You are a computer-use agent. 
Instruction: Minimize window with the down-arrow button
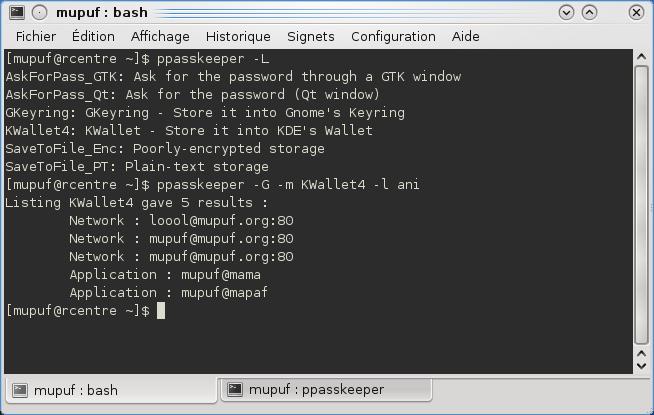click(566, 13)
